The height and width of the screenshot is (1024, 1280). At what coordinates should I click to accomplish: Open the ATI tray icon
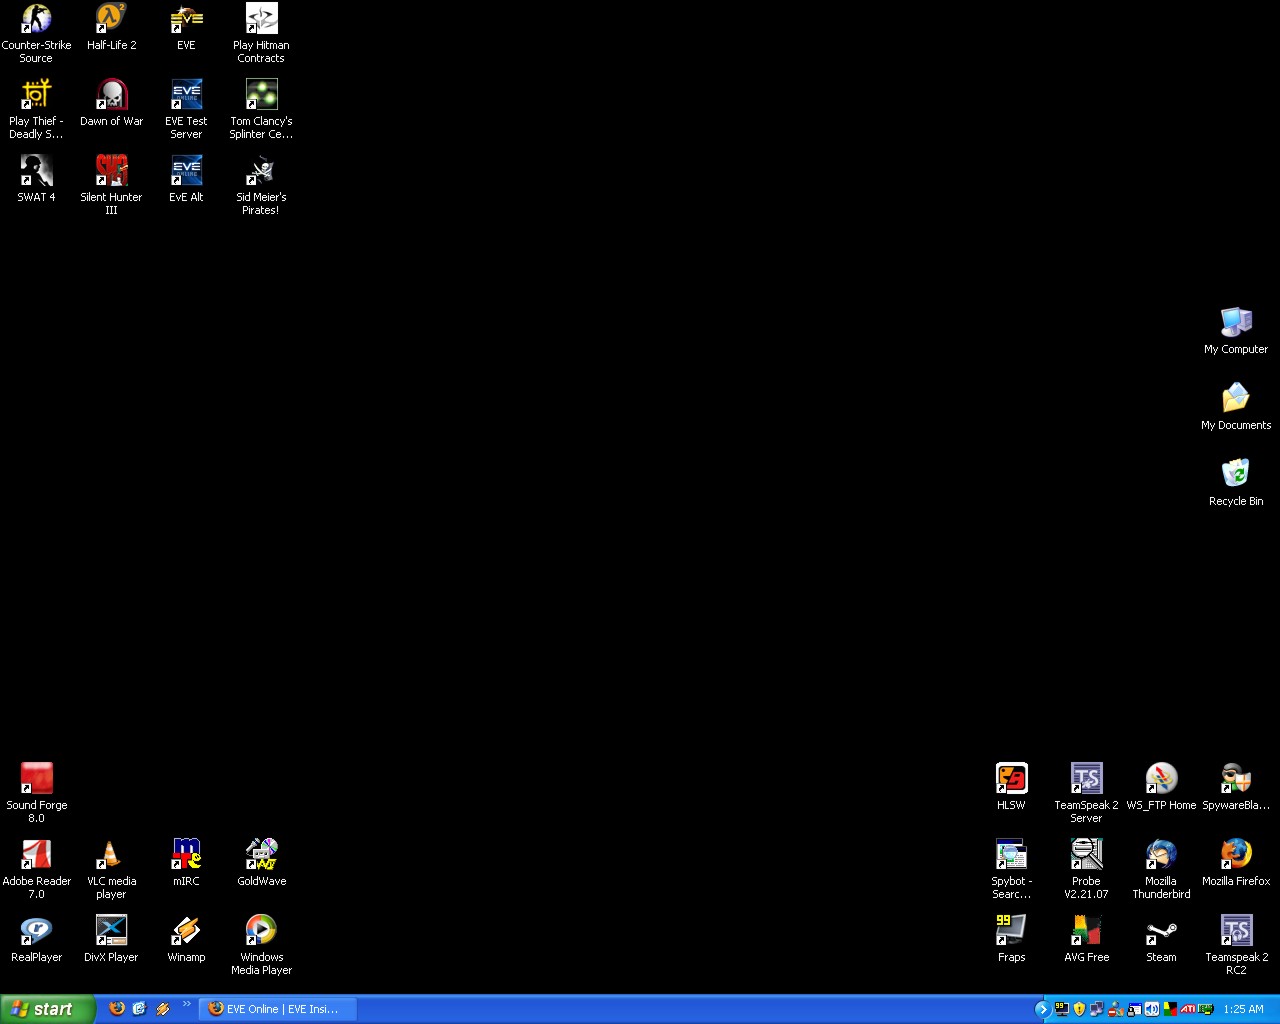pyautogui.click(x=1188, y=1009)
